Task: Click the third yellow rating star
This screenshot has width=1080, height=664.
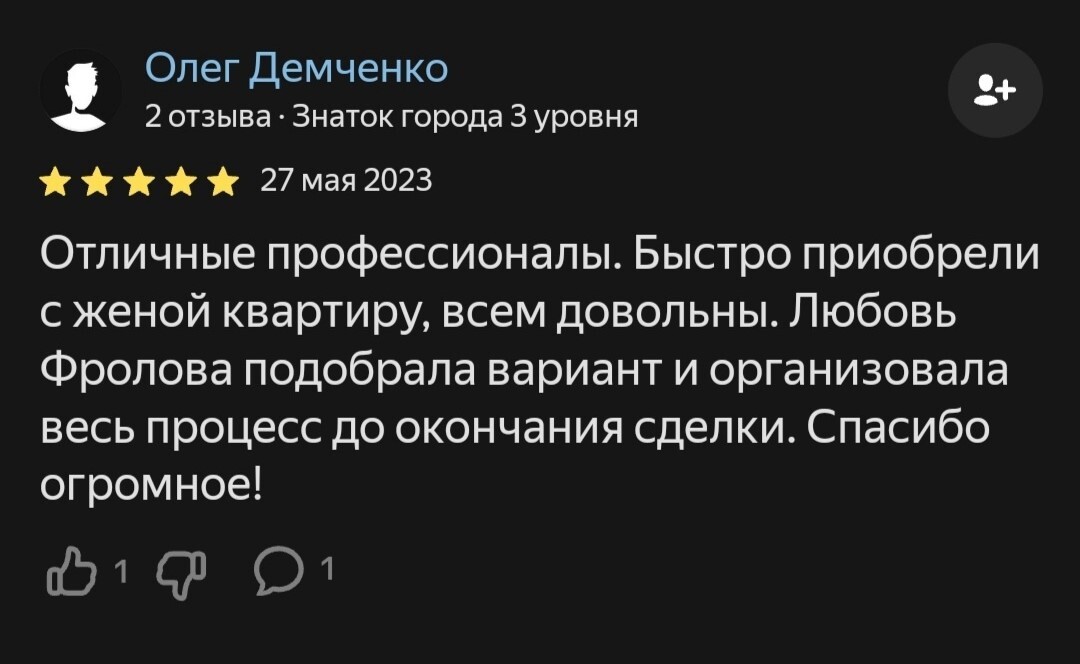Action: (x=140, y=182)
